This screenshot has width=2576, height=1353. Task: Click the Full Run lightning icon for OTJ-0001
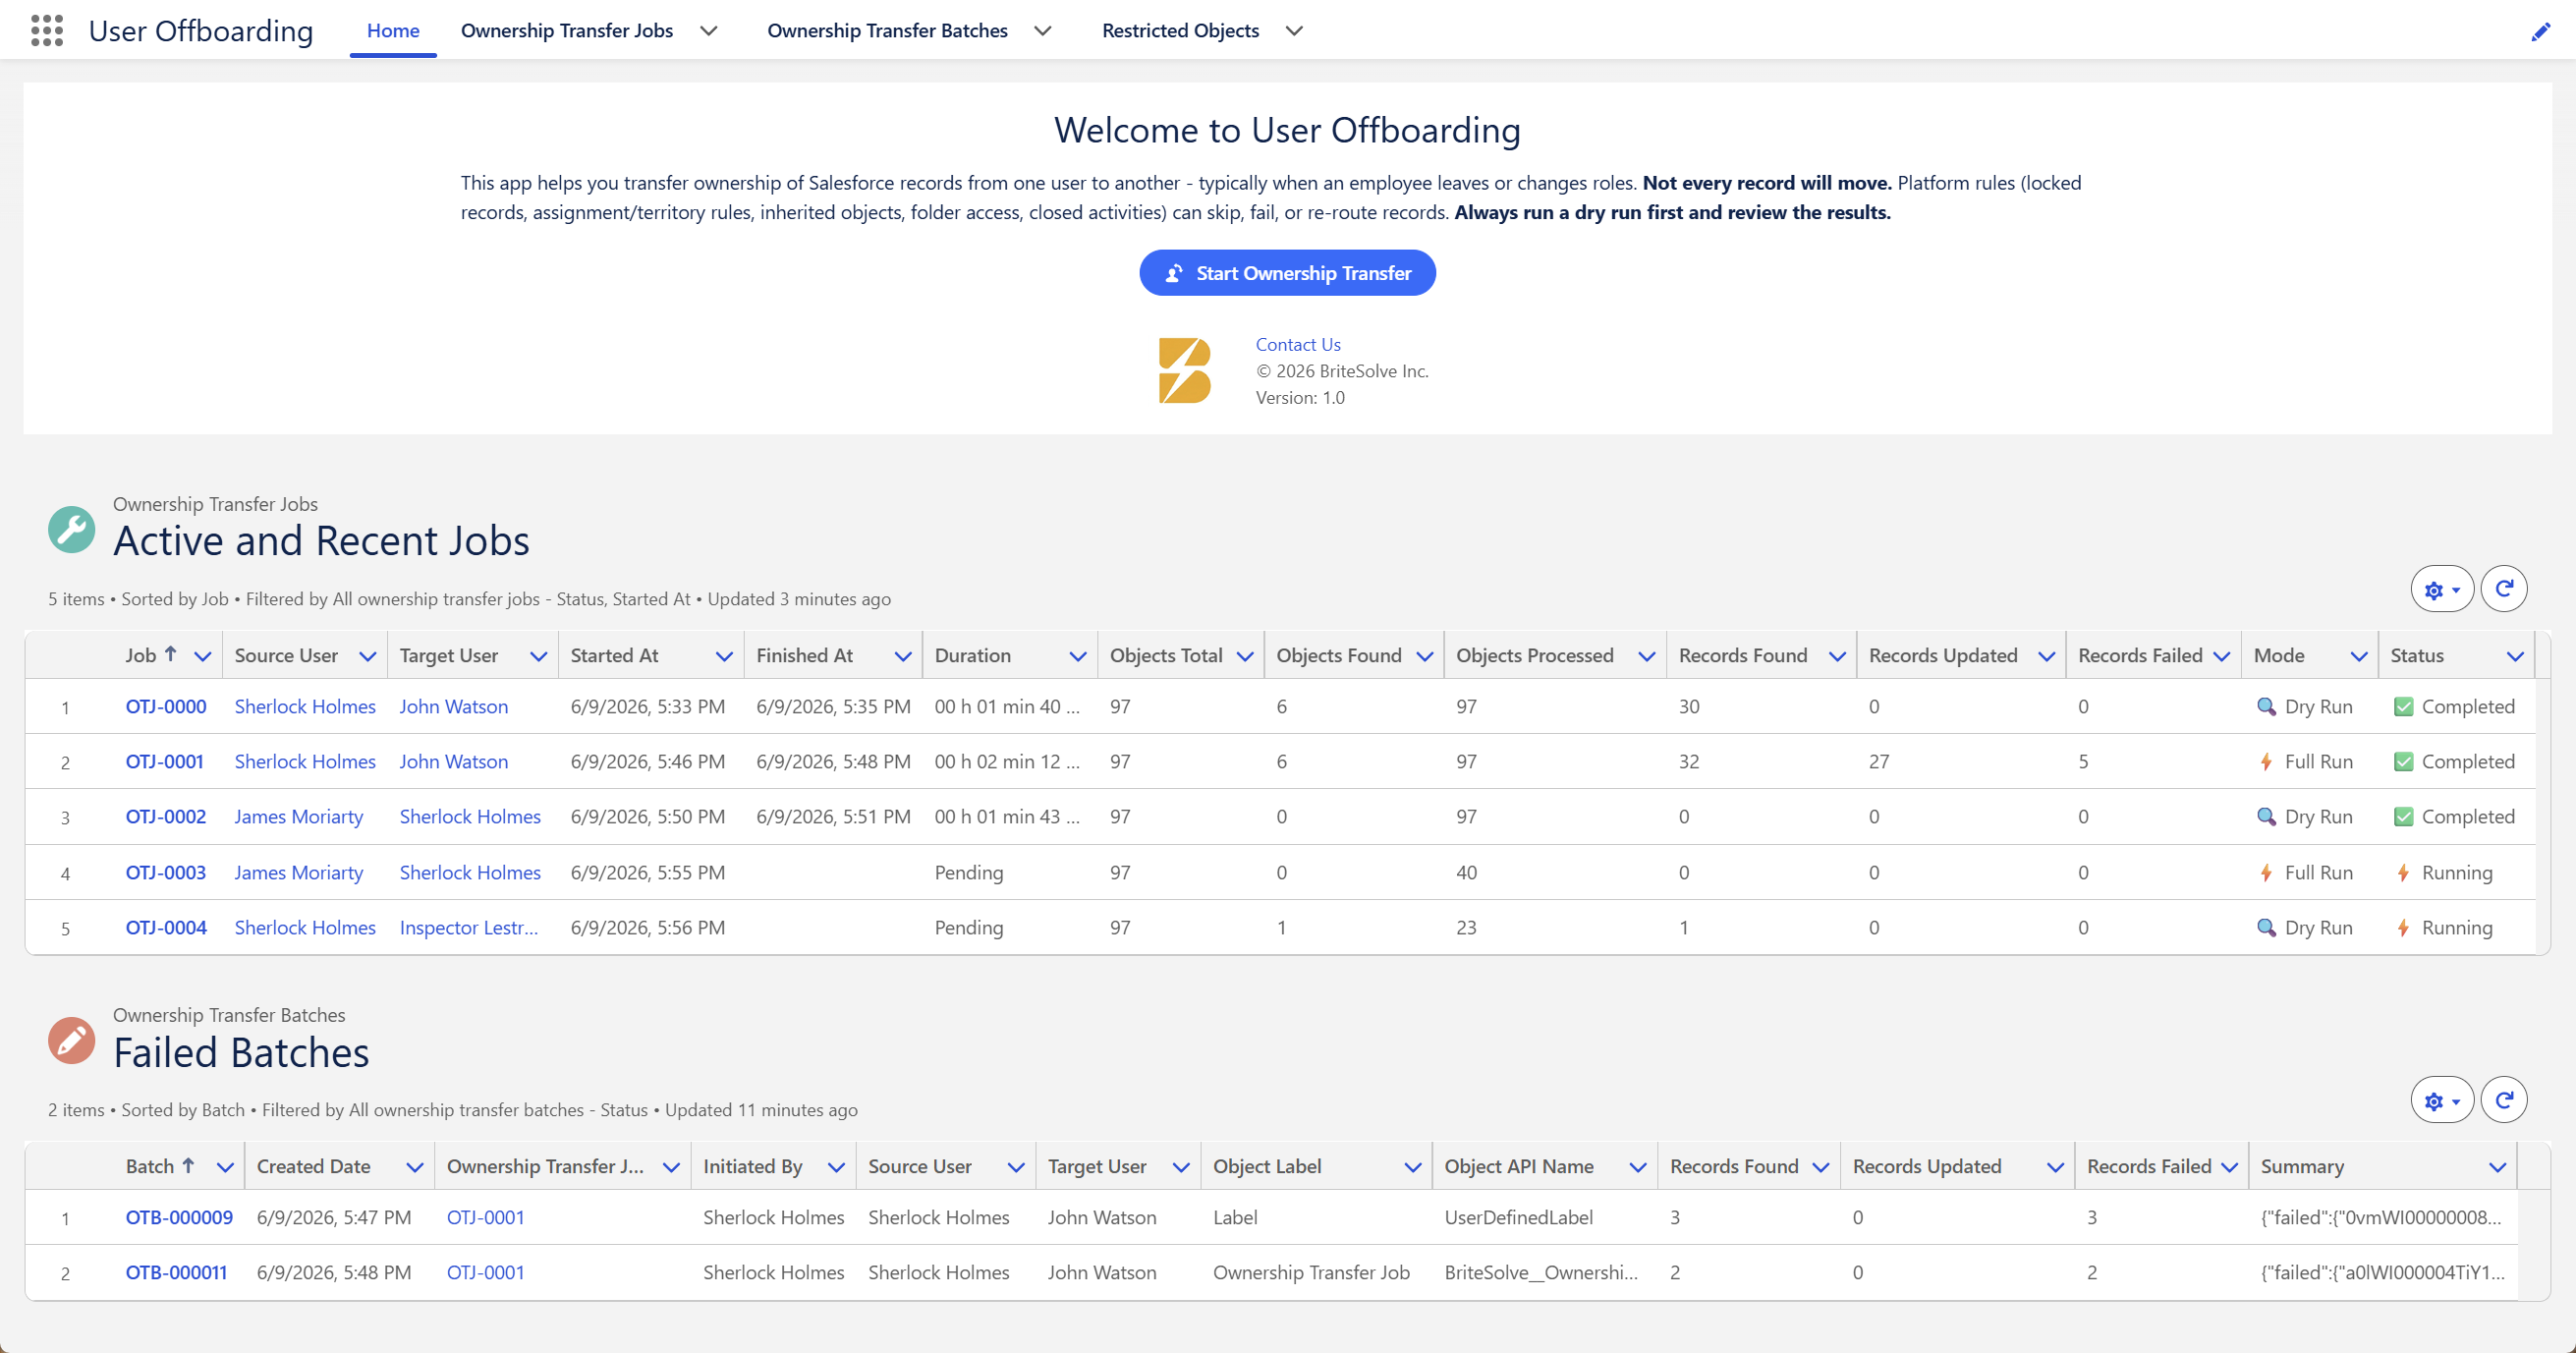2266,762
